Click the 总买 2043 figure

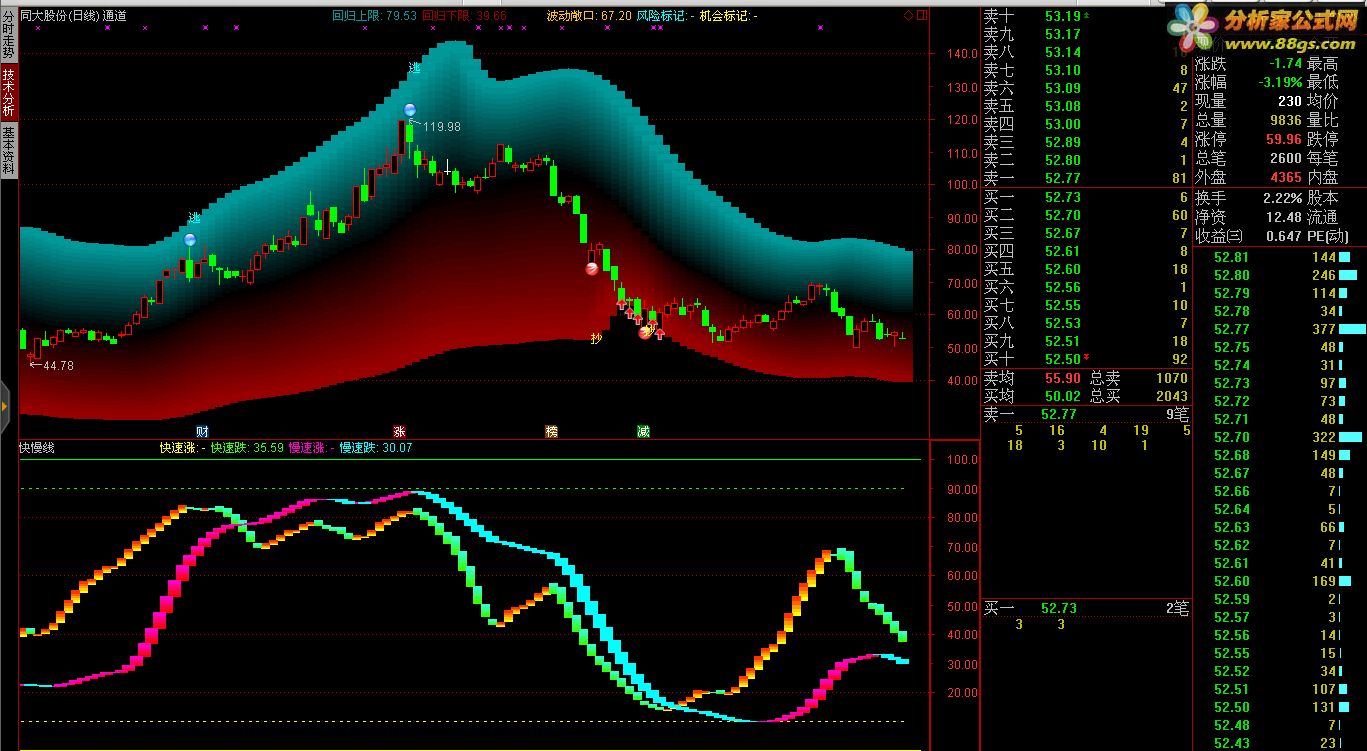click(1172, 397)
